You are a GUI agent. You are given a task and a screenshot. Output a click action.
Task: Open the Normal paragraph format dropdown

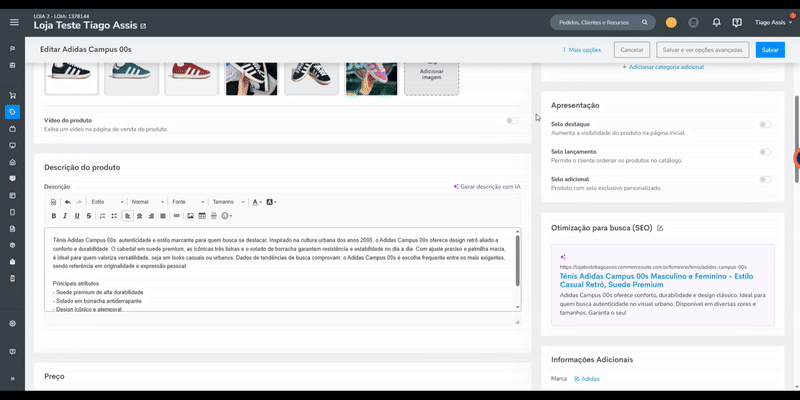click(147, 202)
